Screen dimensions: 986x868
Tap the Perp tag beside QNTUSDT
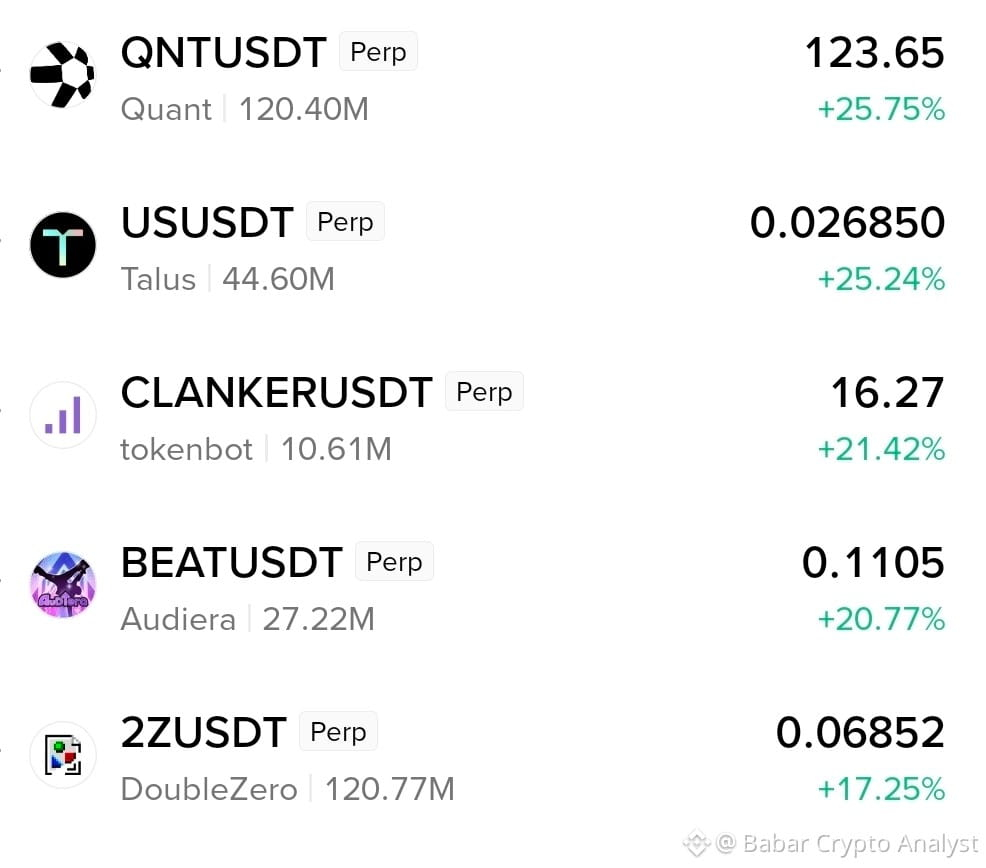[x=379, y=52]
